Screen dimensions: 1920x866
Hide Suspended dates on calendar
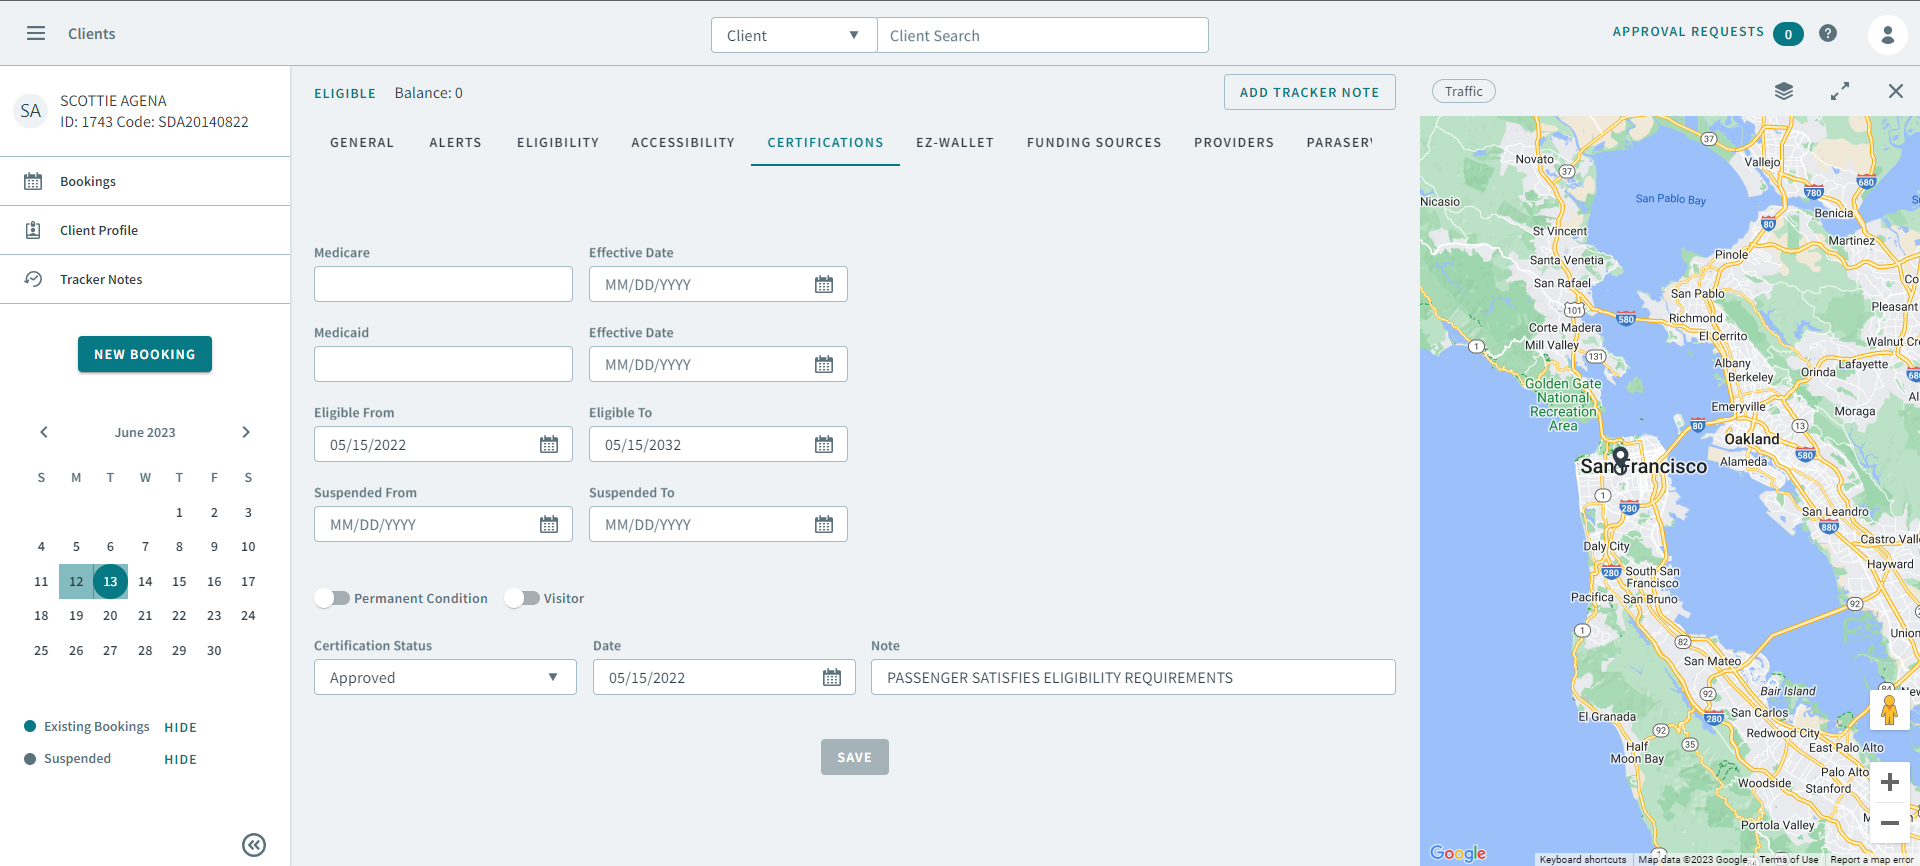(180, 760)
